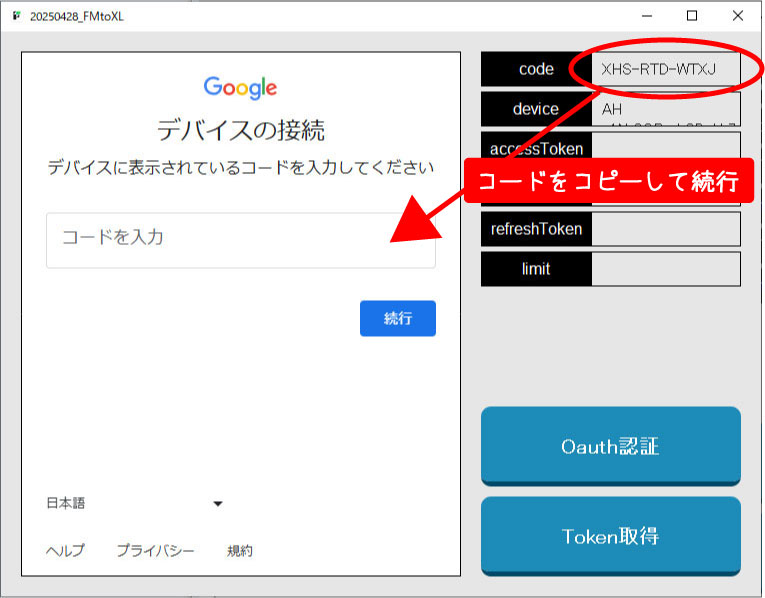This screenshot has width=765, height=598.
Task: Click the black device label
Action: pos(536,109)
